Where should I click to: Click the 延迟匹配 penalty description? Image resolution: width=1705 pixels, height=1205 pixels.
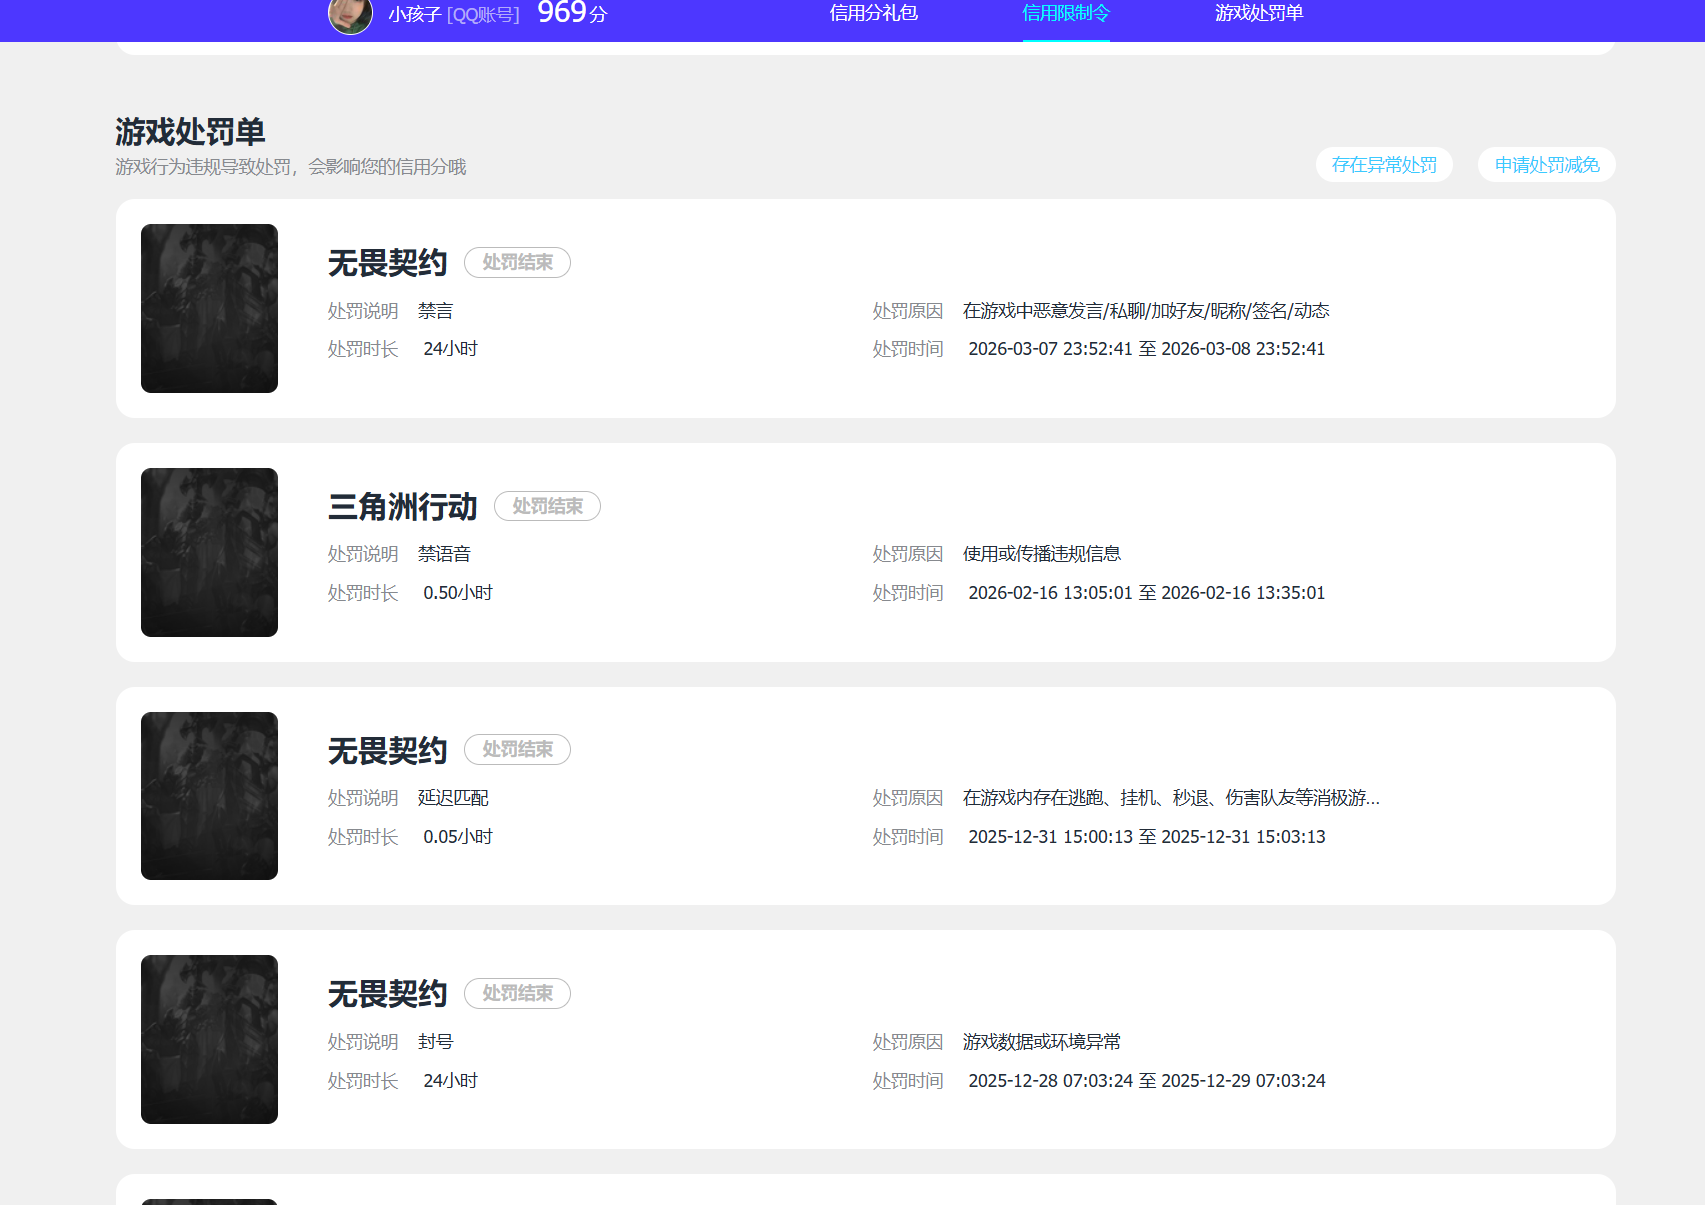(453, 798)
